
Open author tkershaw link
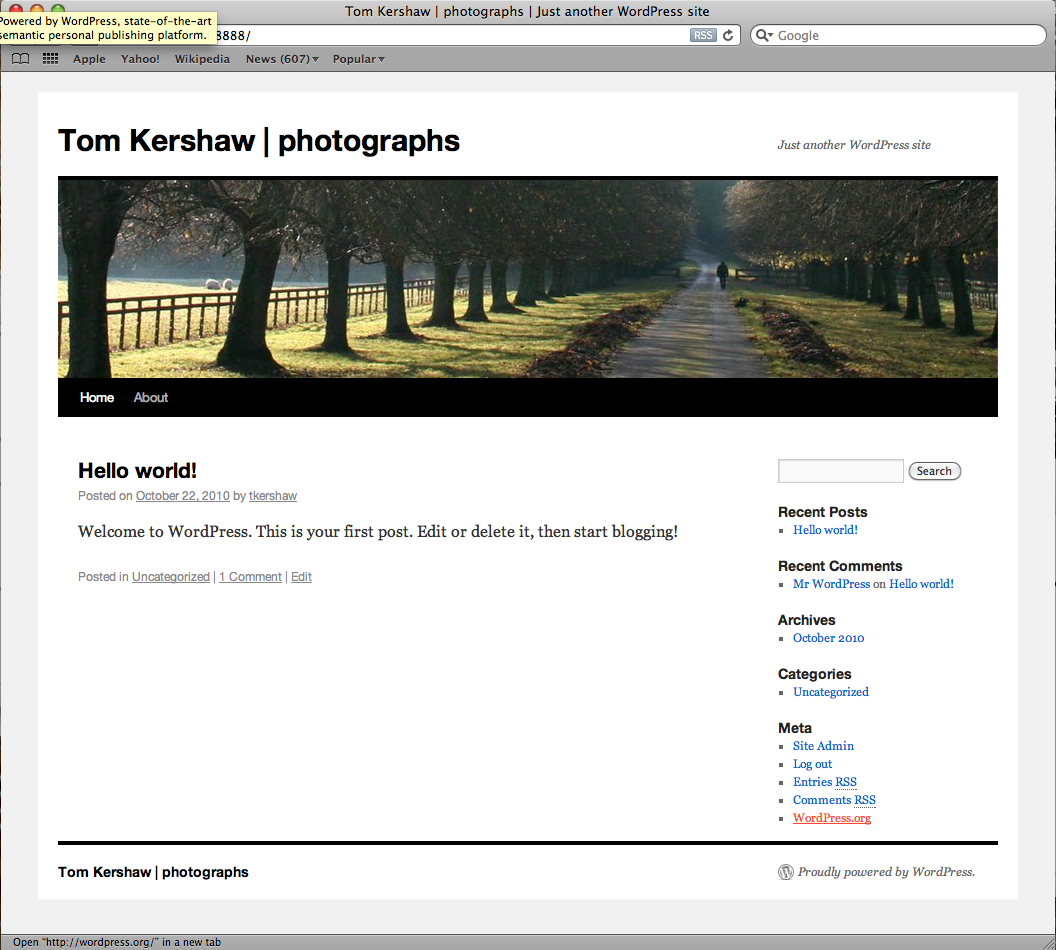click(x=273, y=496)
